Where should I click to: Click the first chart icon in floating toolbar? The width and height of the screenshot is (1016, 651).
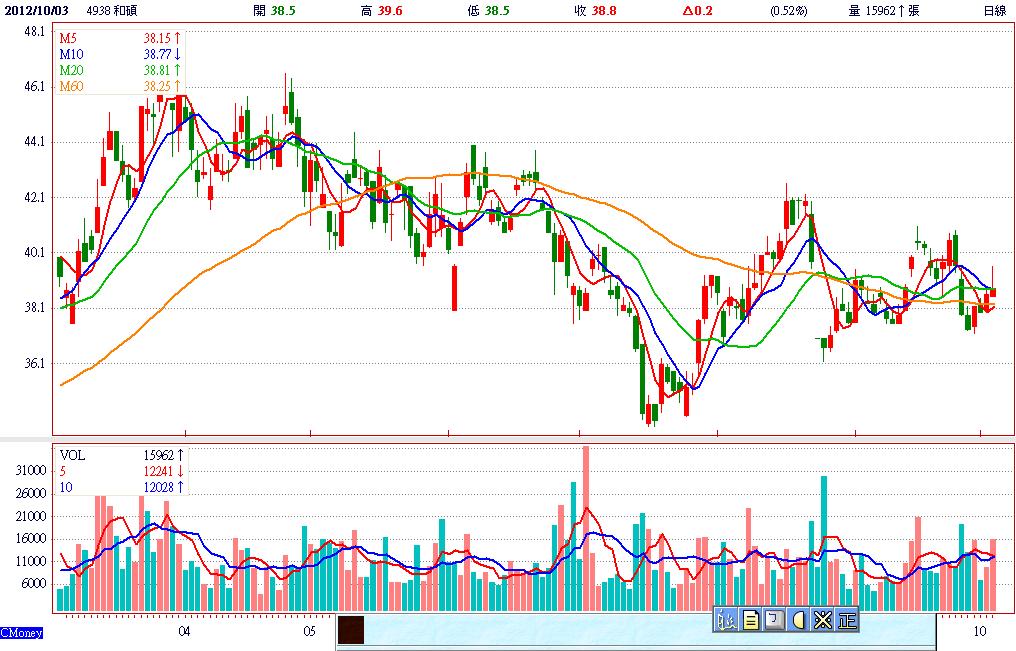coord(727,619)
